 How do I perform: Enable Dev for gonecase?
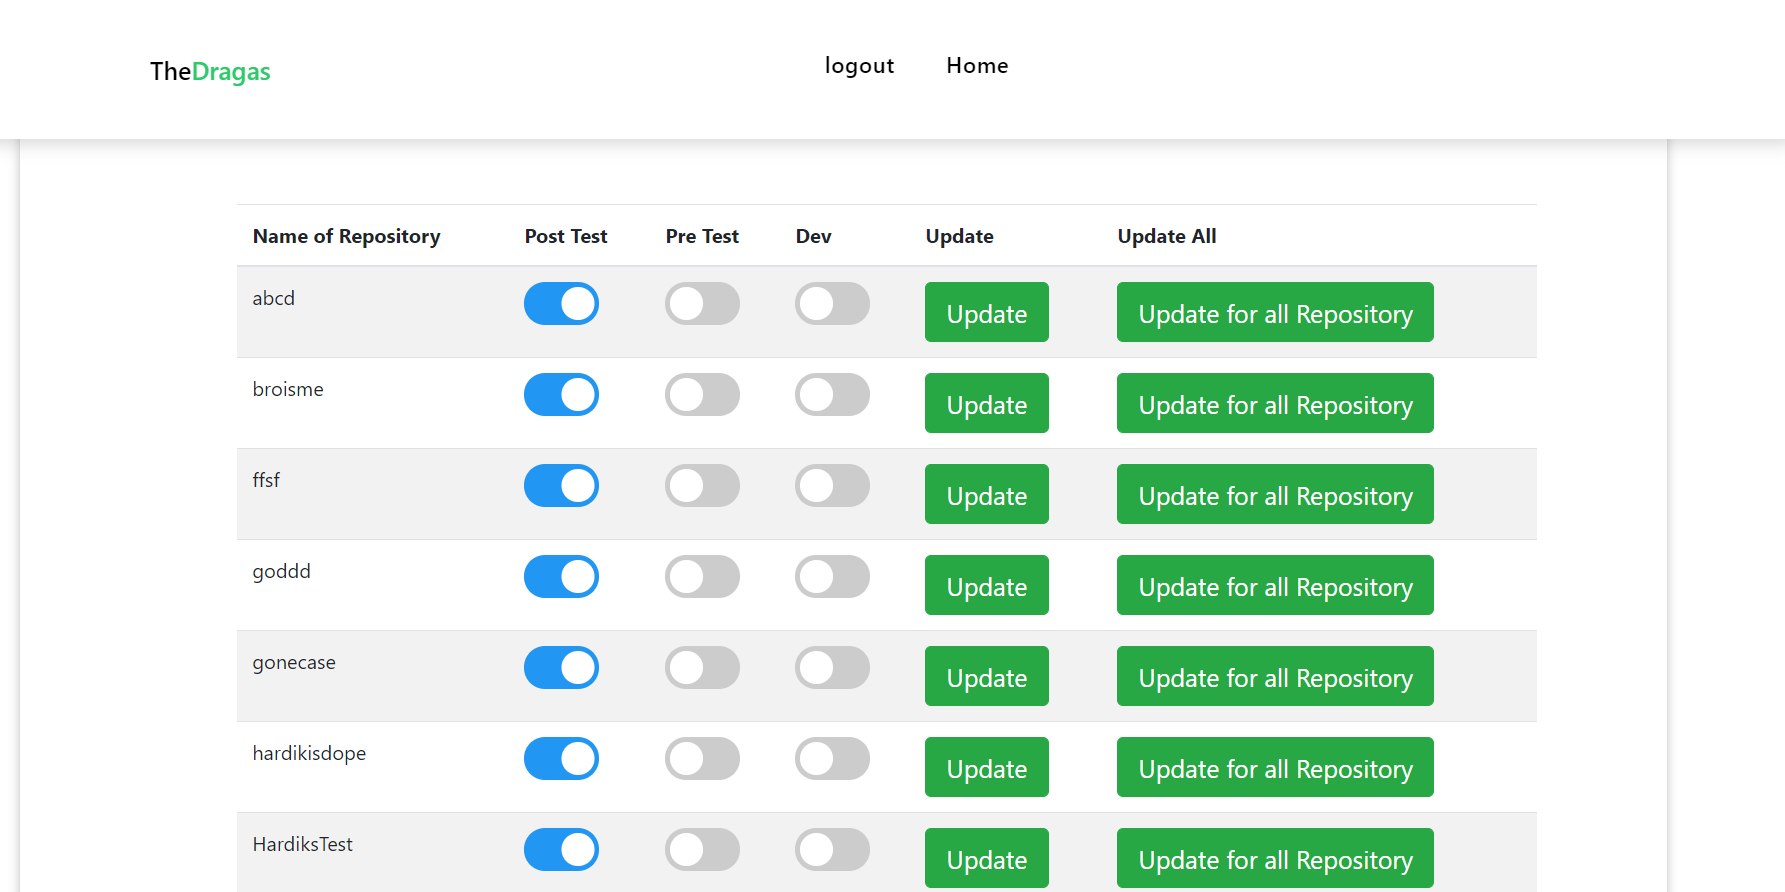tap(832, 667)
